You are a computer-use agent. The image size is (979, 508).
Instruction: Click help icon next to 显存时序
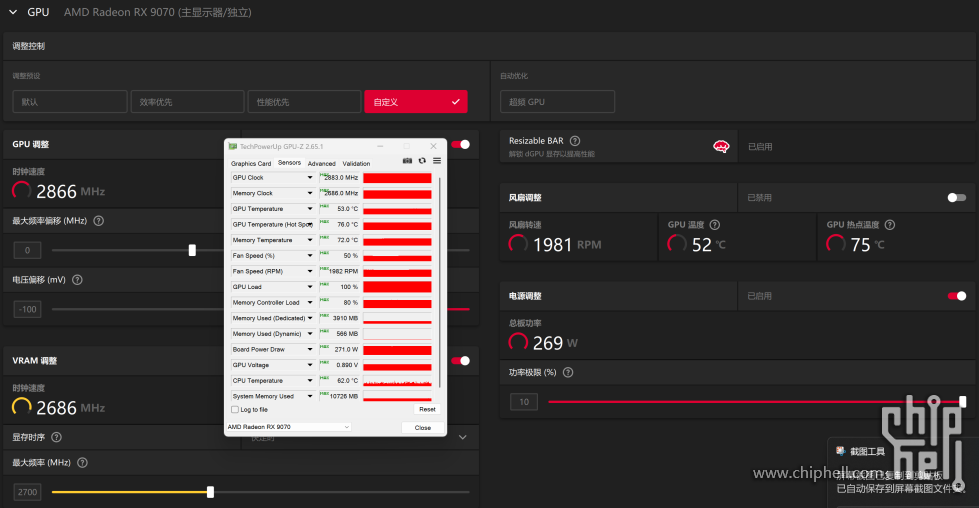pyautogui.click(x=56, y=437)
